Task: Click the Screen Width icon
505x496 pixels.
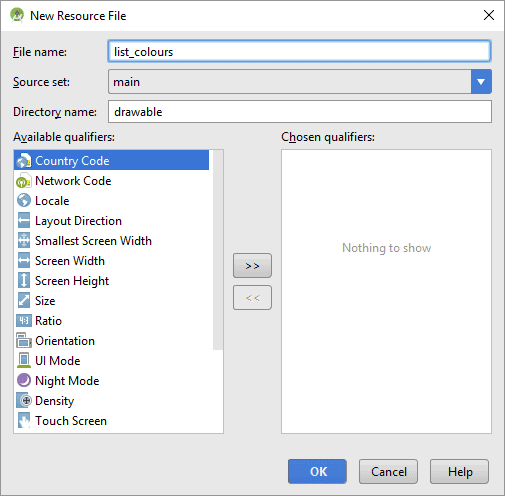Action: click(24, 261)
